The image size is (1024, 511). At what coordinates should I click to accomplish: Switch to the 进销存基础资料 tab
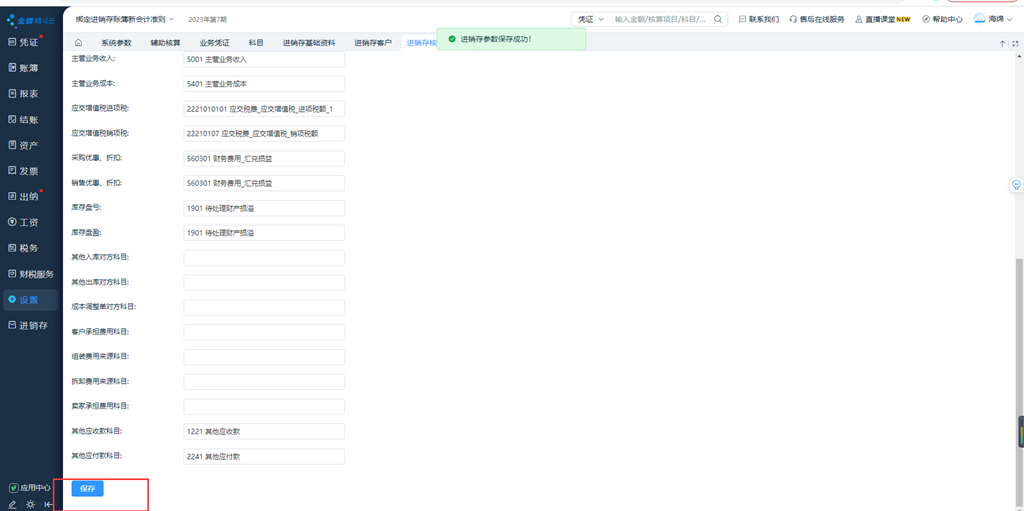click(x=309, y=43)
